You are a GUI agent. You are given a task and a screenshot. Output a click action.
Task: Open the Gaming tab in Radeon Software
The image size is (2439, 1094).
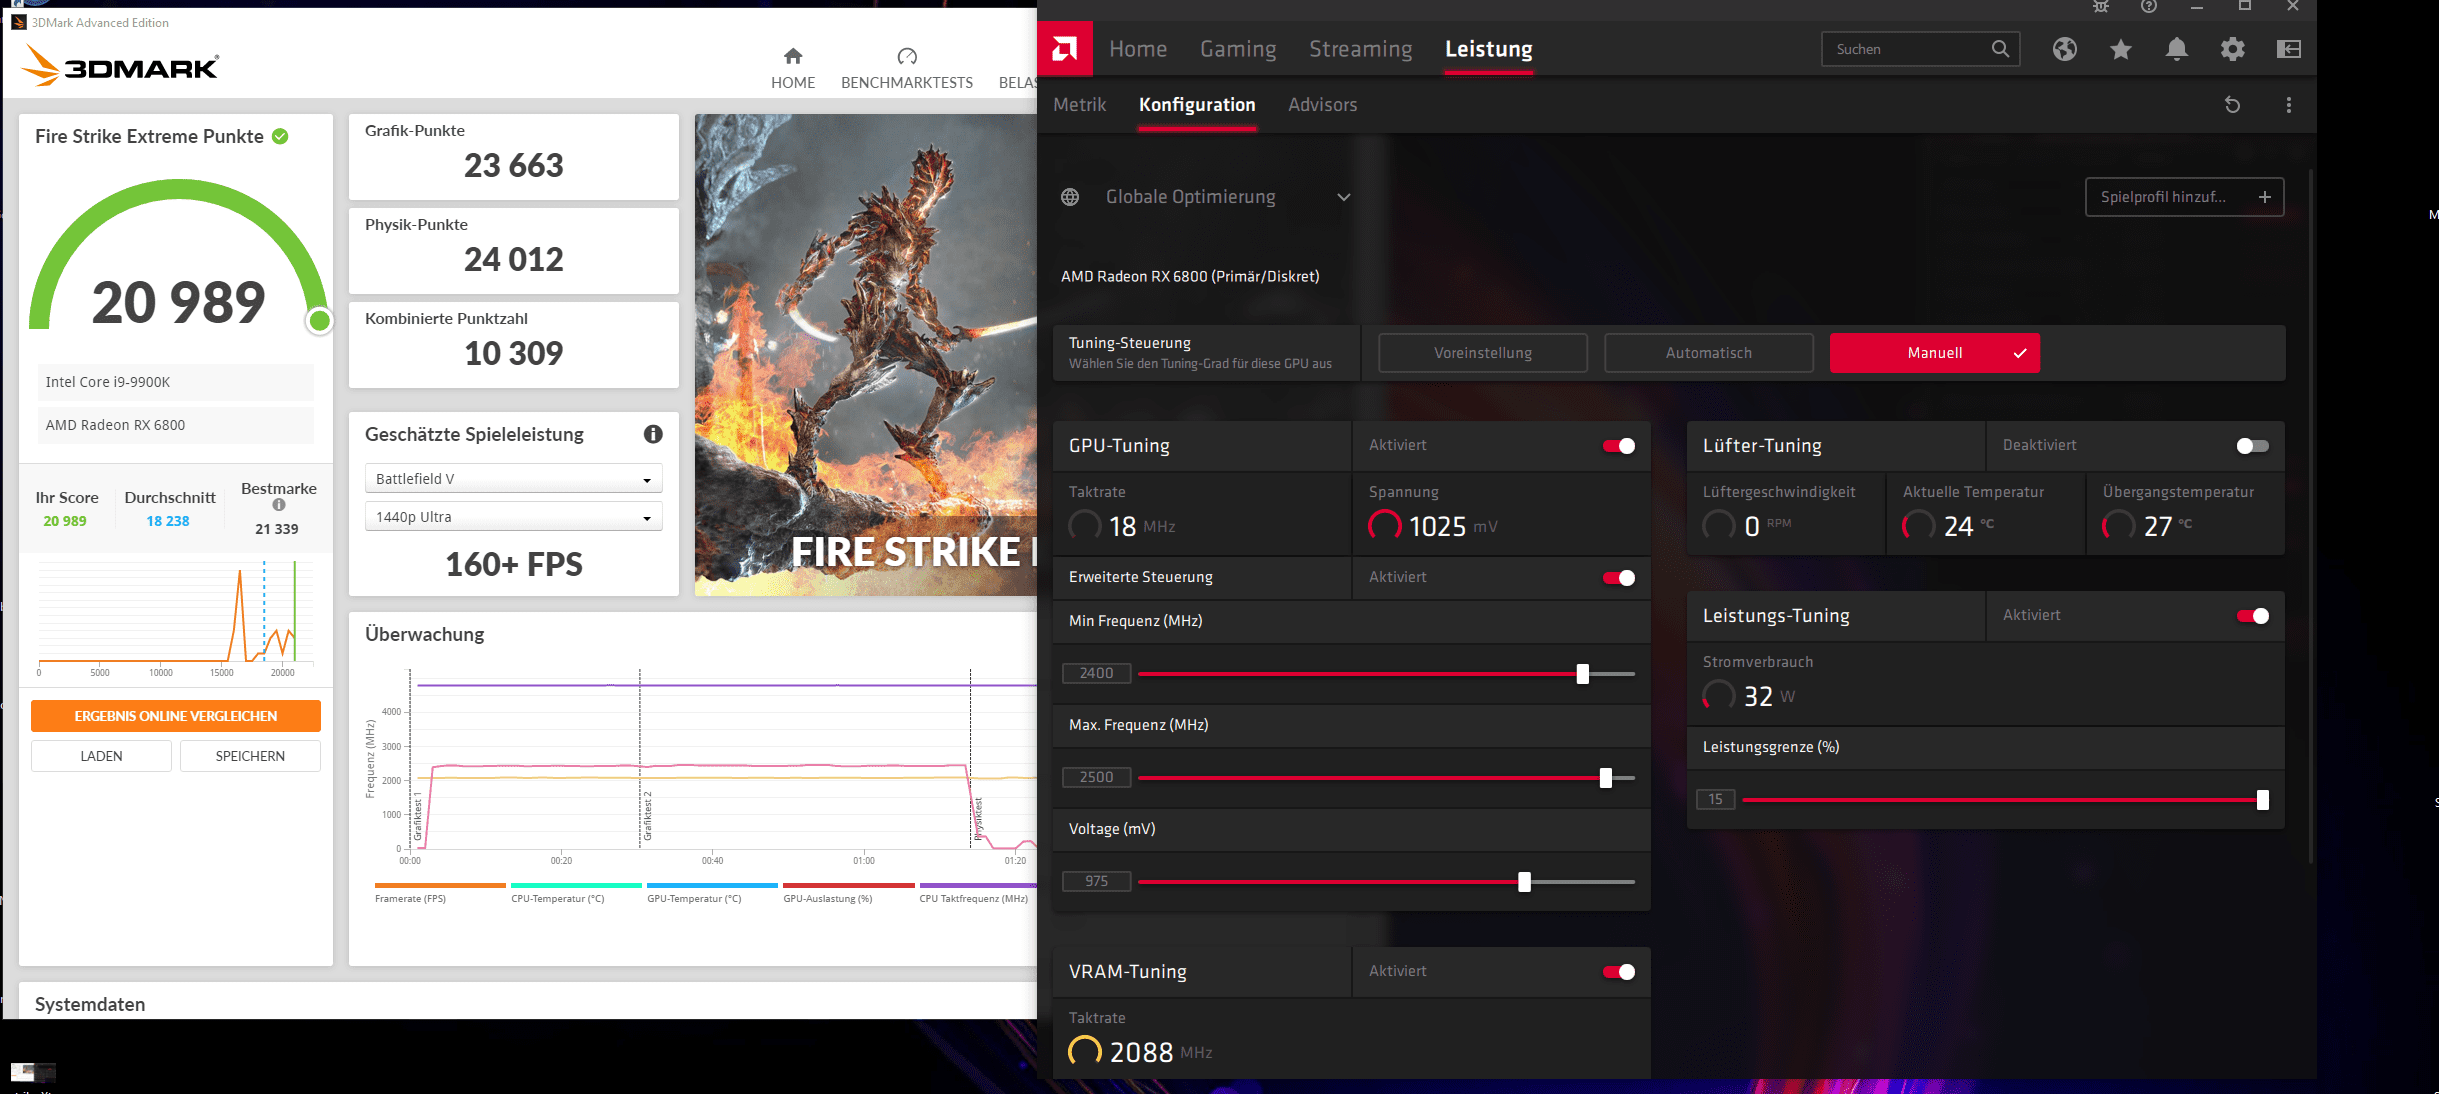click(1238, 49)
